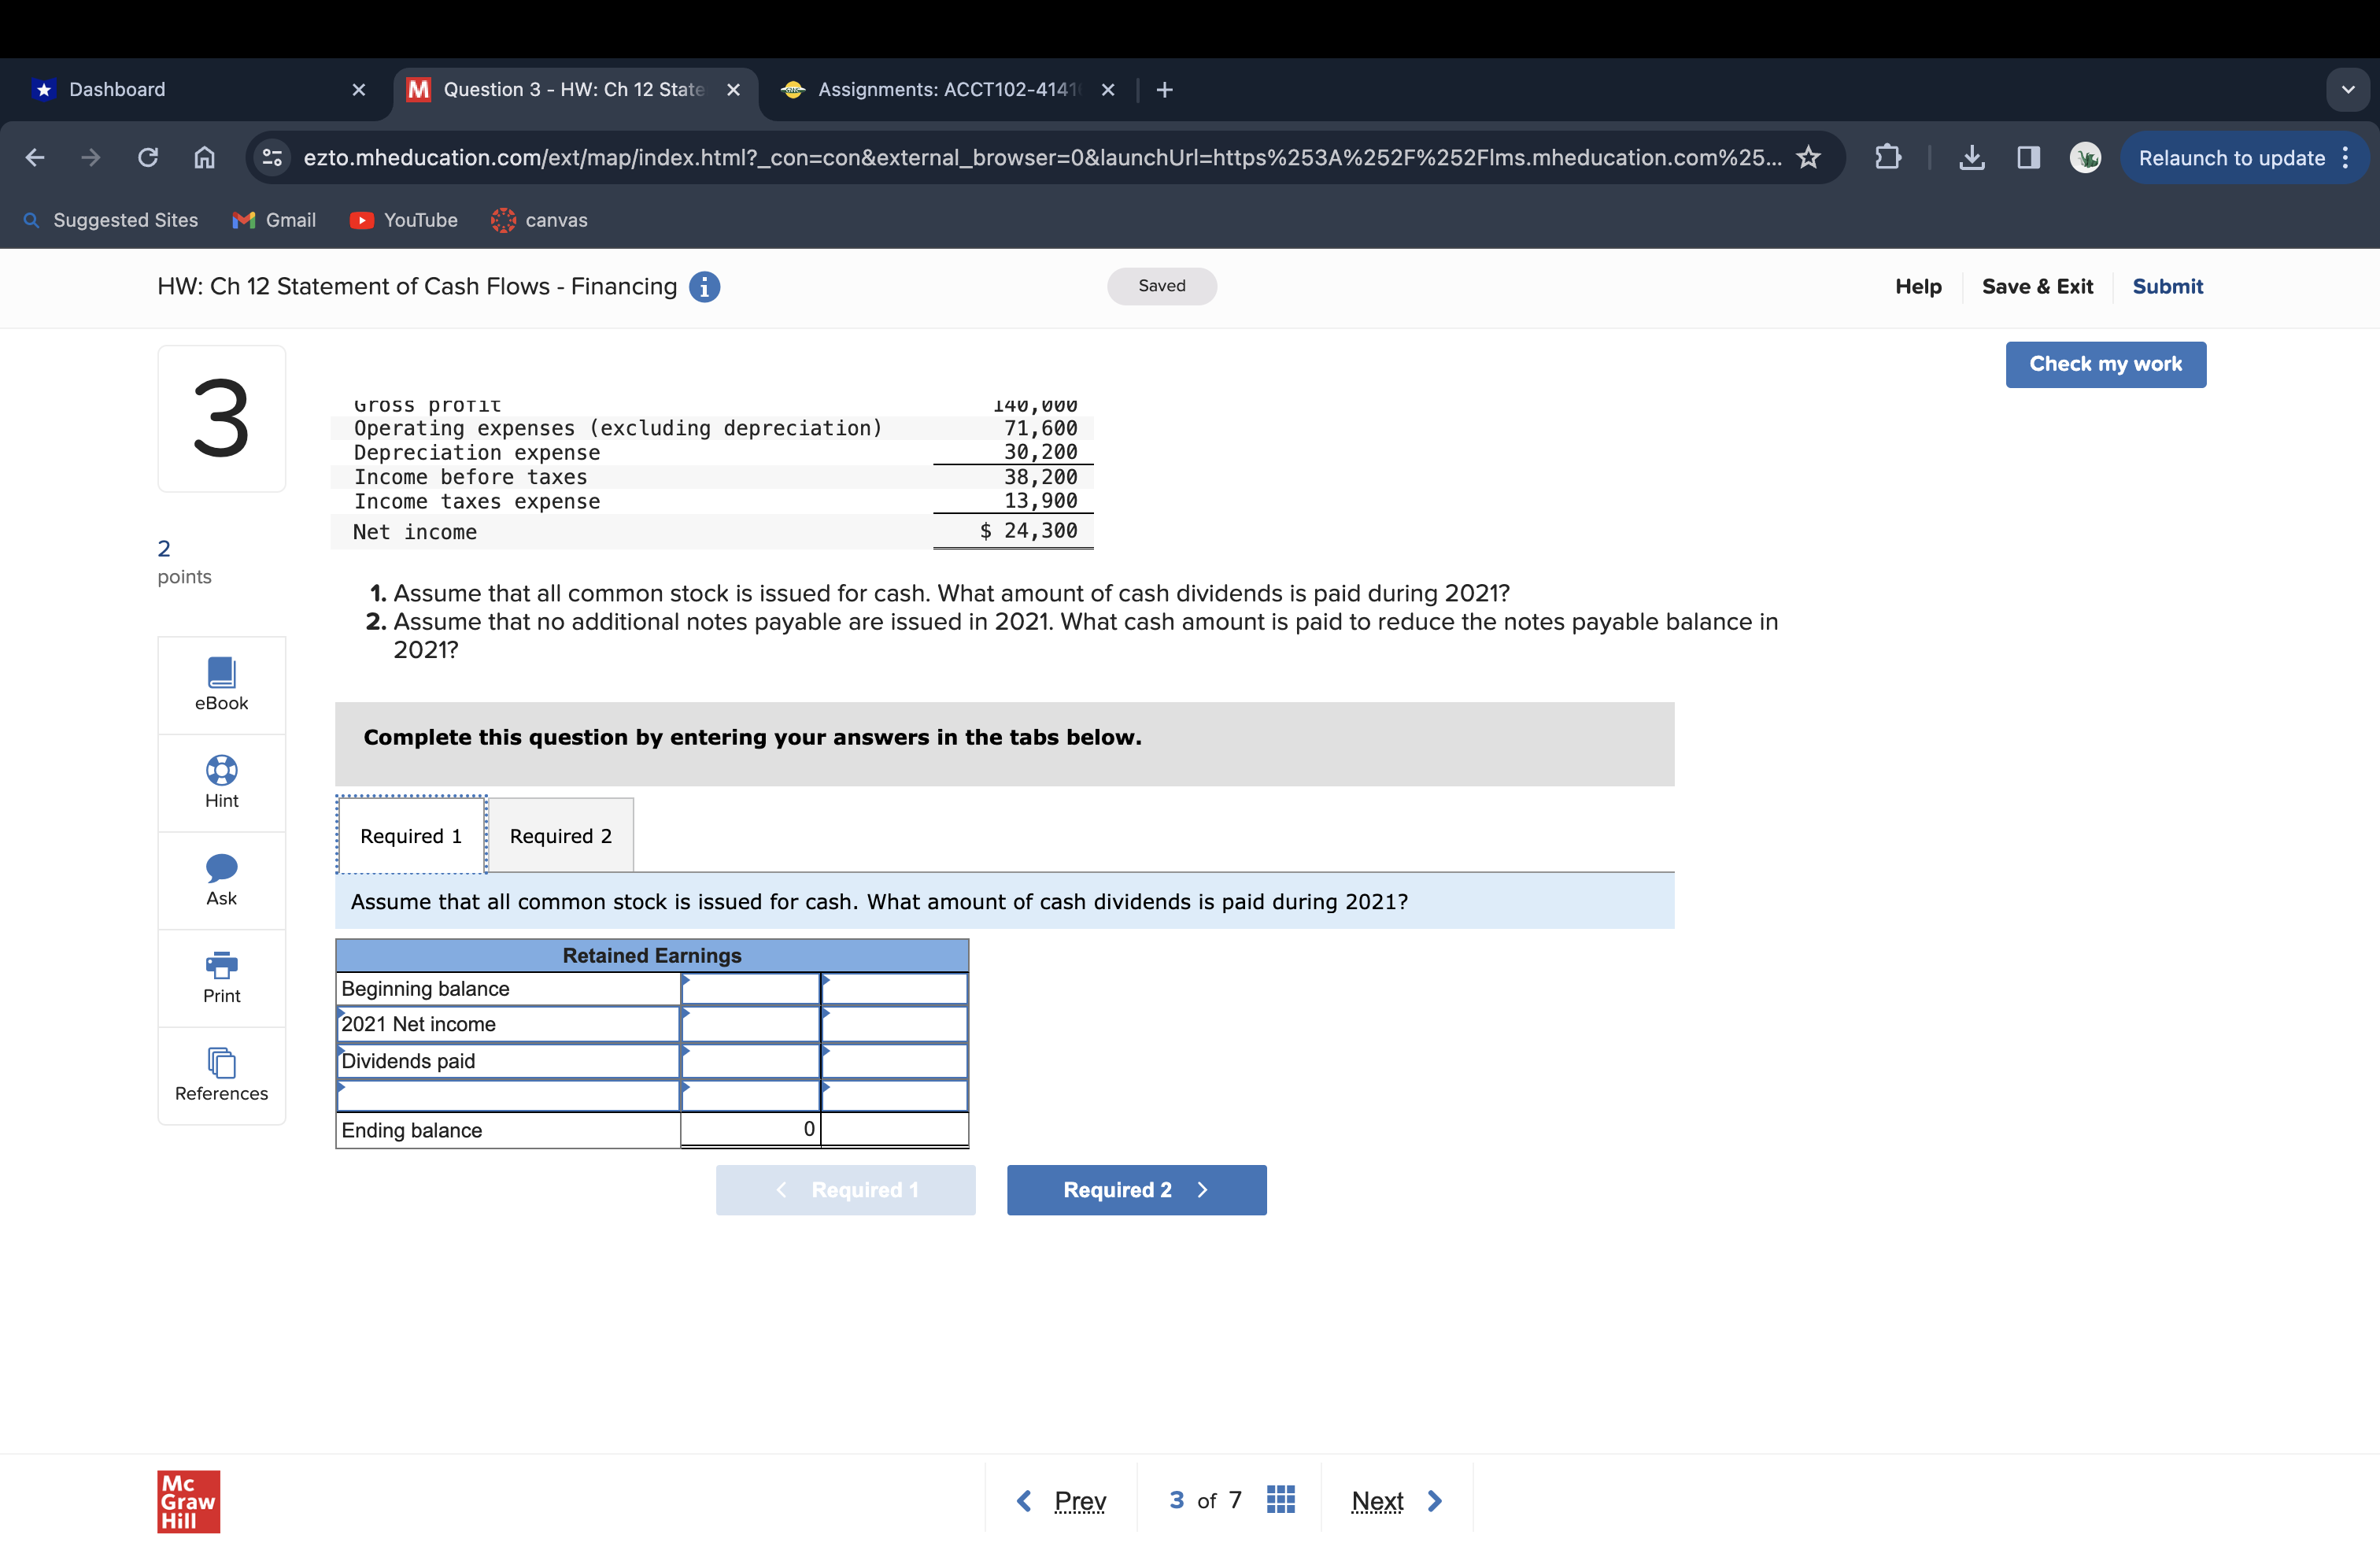Switch to the Required 2 tab
2380x1546 pixels.
(560, 836)
